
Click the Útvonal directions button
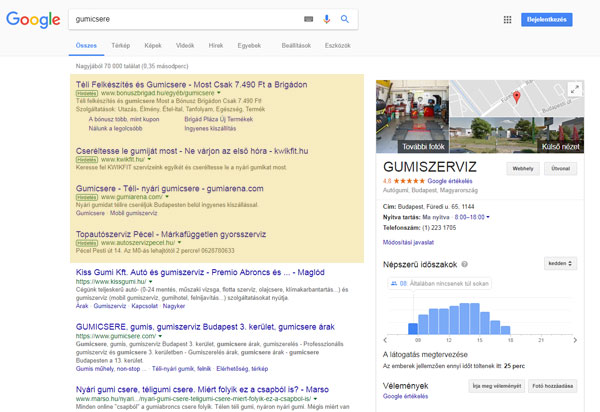561,168
